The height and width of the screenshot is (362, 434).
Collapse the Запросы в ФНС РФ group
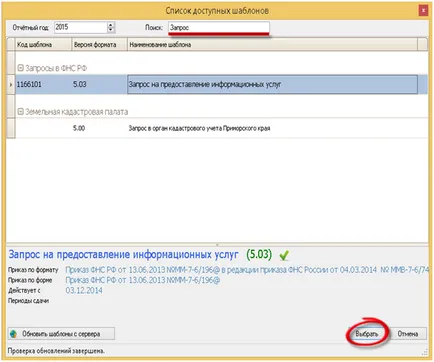[x=20, y=68]
